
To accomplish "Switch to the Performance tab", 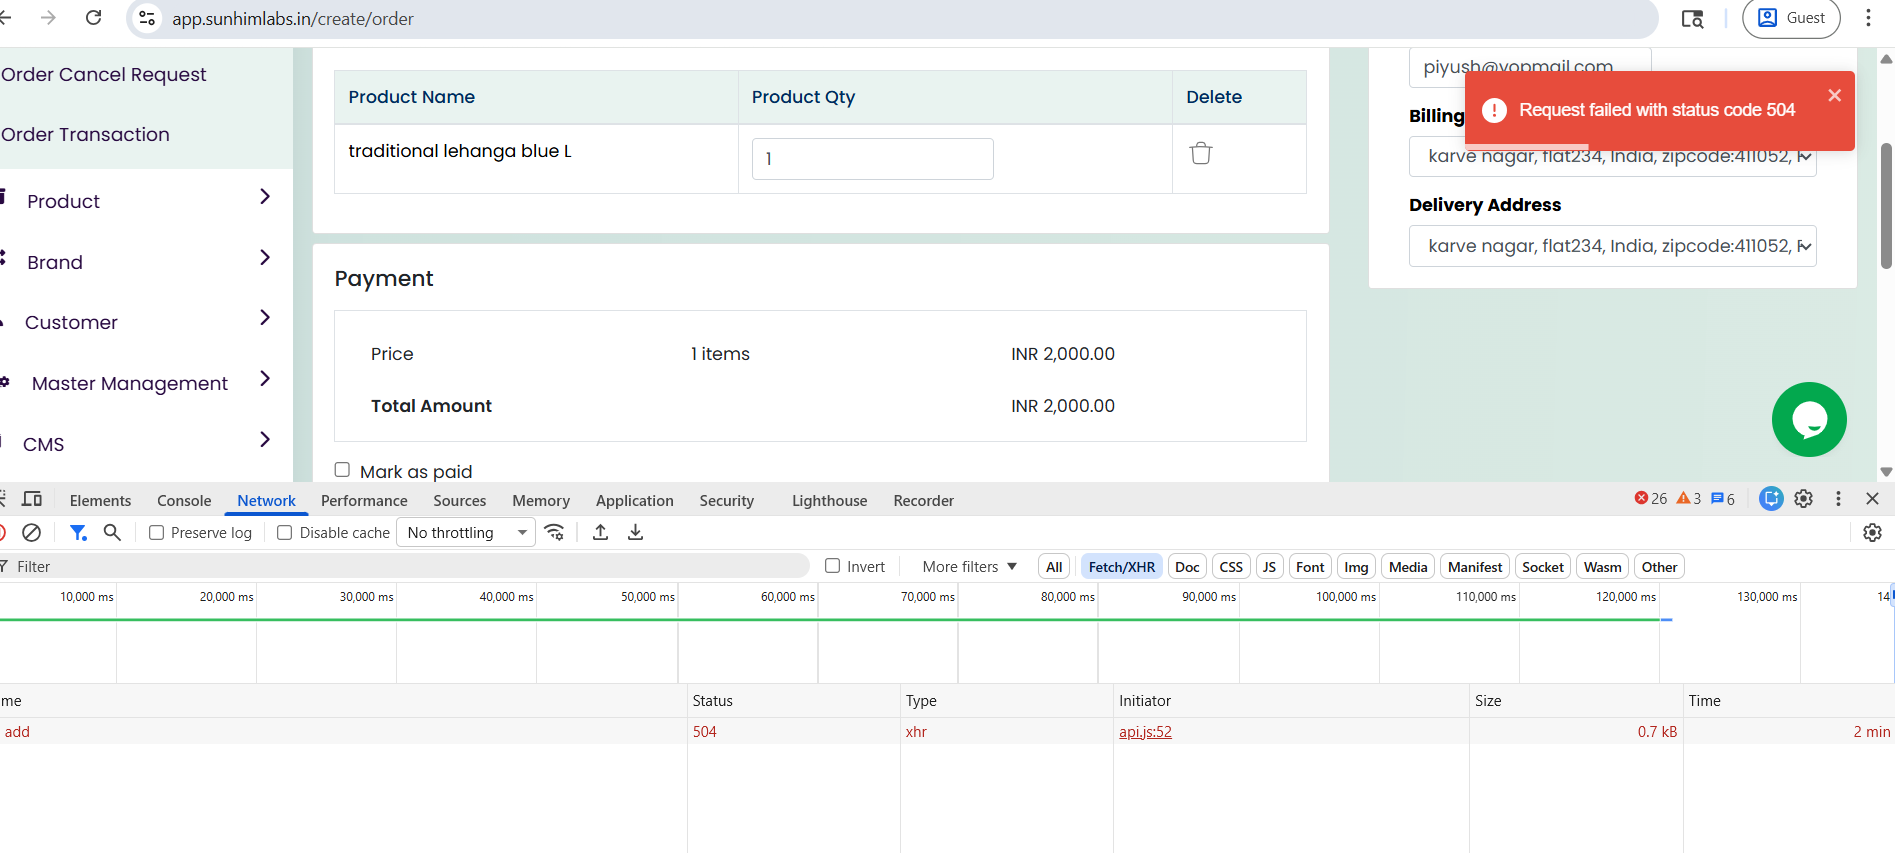I will [364, 500].
